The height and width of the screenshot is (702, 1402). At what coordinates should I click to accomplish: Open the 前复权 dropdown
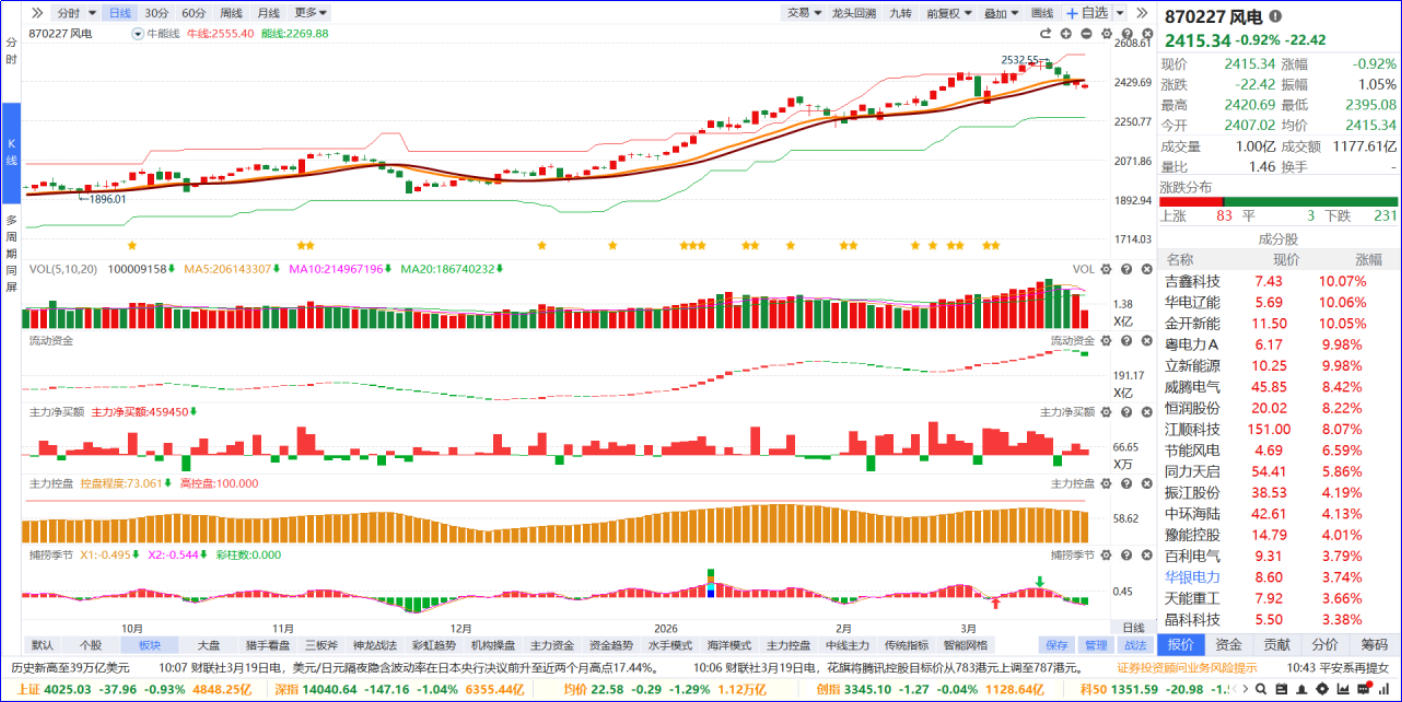tap(948, 13)
